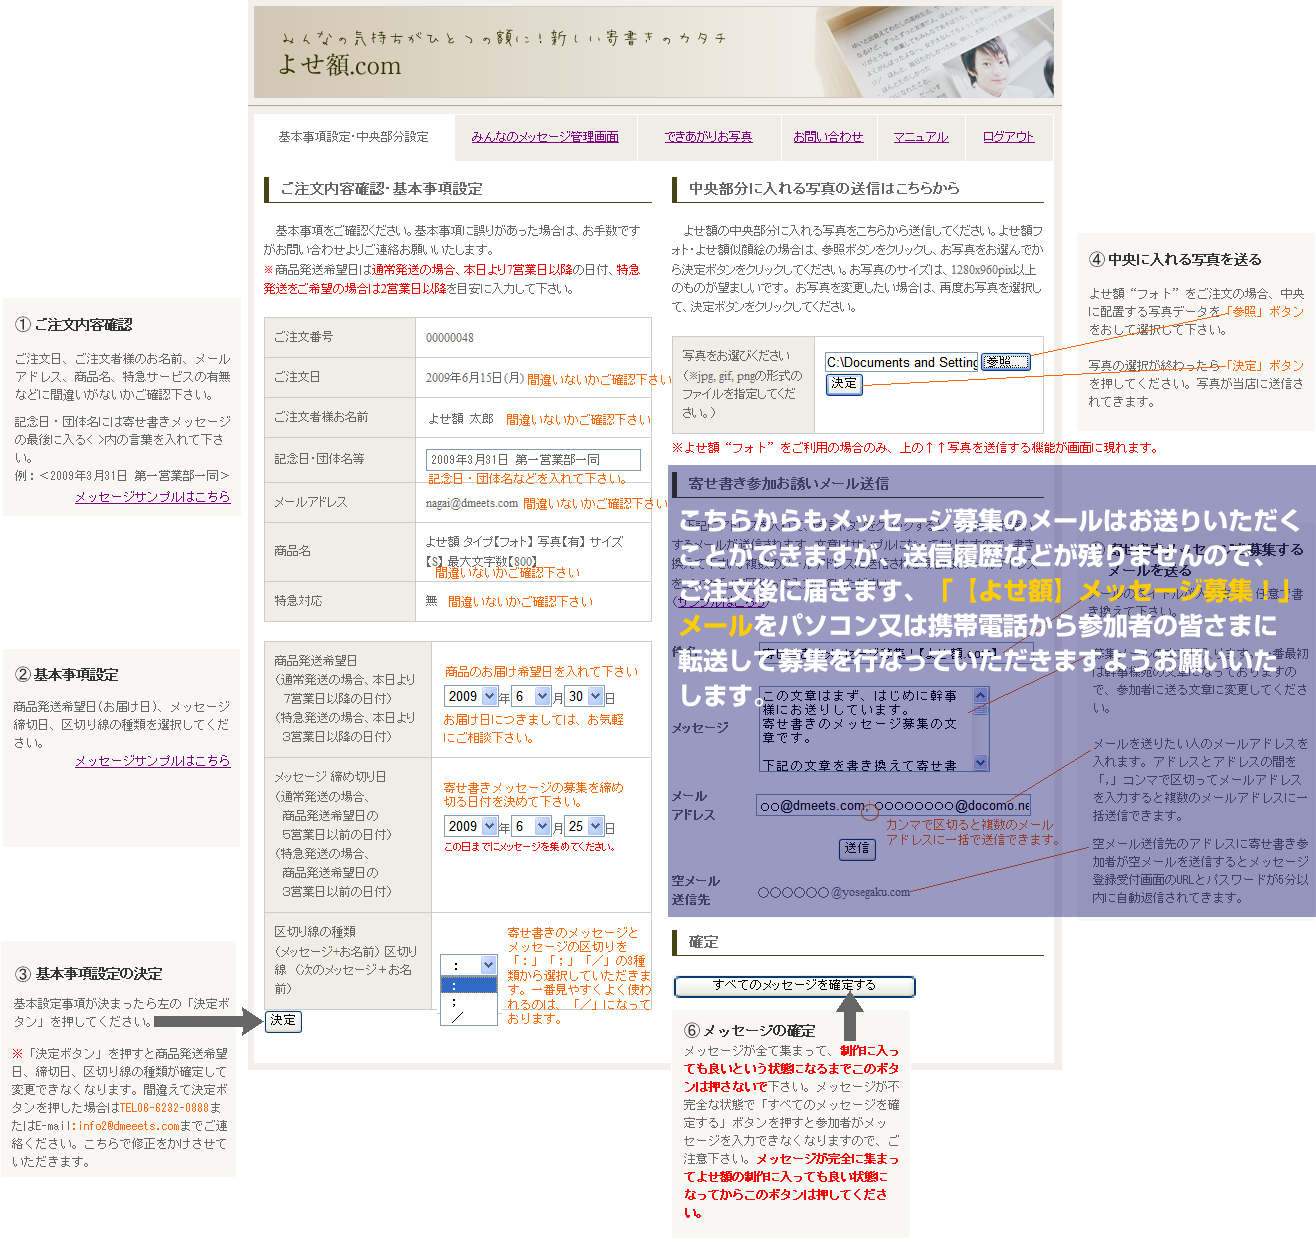Open the みんなのメッセージ管理画面 tab
The width and height of the screenshot is (1316, 1239).
point(545,137)
